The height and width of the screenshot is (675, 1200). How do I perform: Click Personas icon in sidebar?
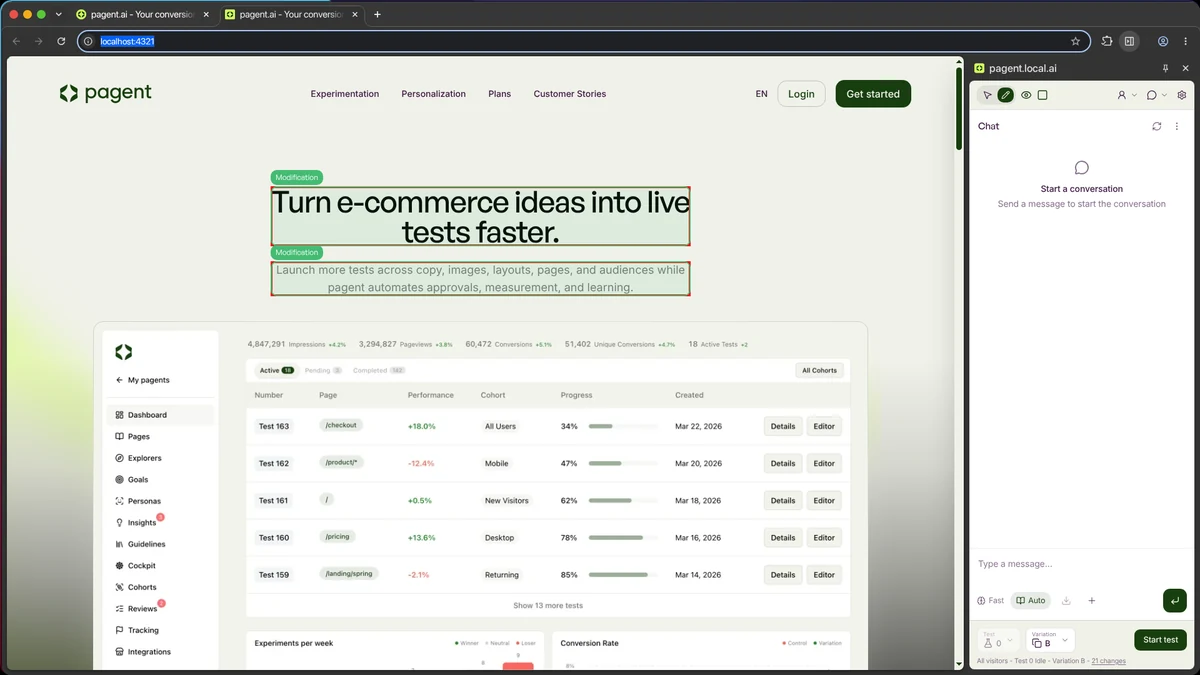(x=120, y=501)
